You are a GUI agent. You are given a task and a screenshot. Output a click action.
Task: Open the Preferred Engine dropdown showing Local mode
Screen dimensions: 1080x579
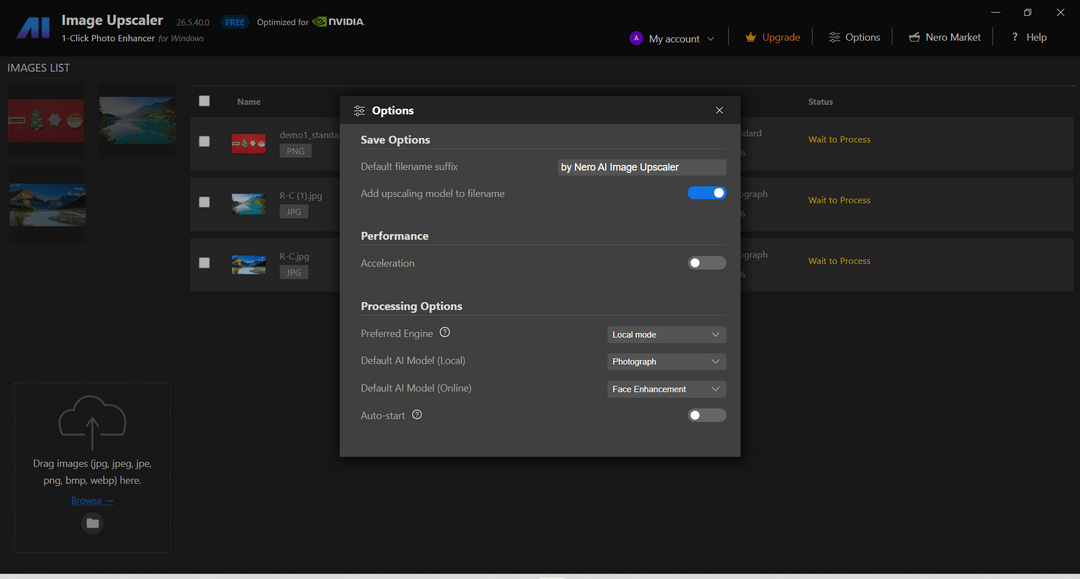(x=666, y=333)
